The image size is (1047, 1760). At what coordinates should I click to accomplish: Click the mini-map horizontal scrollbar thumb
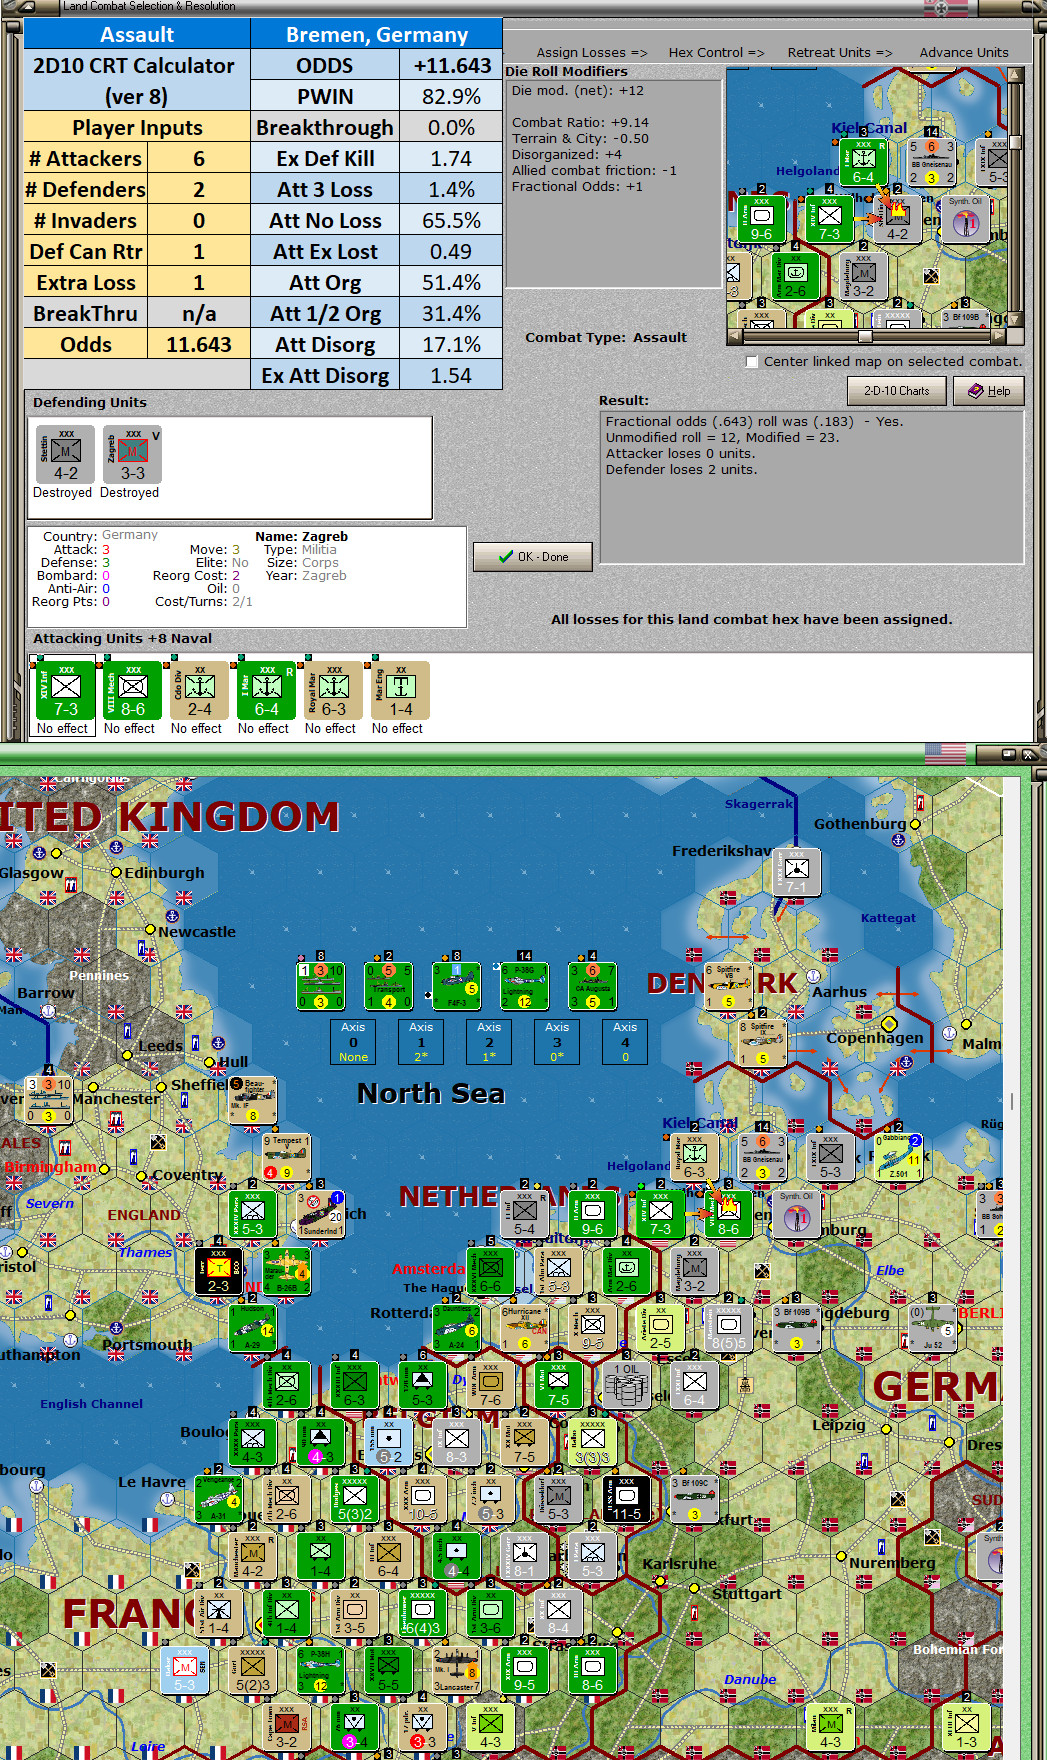(865, 336)
